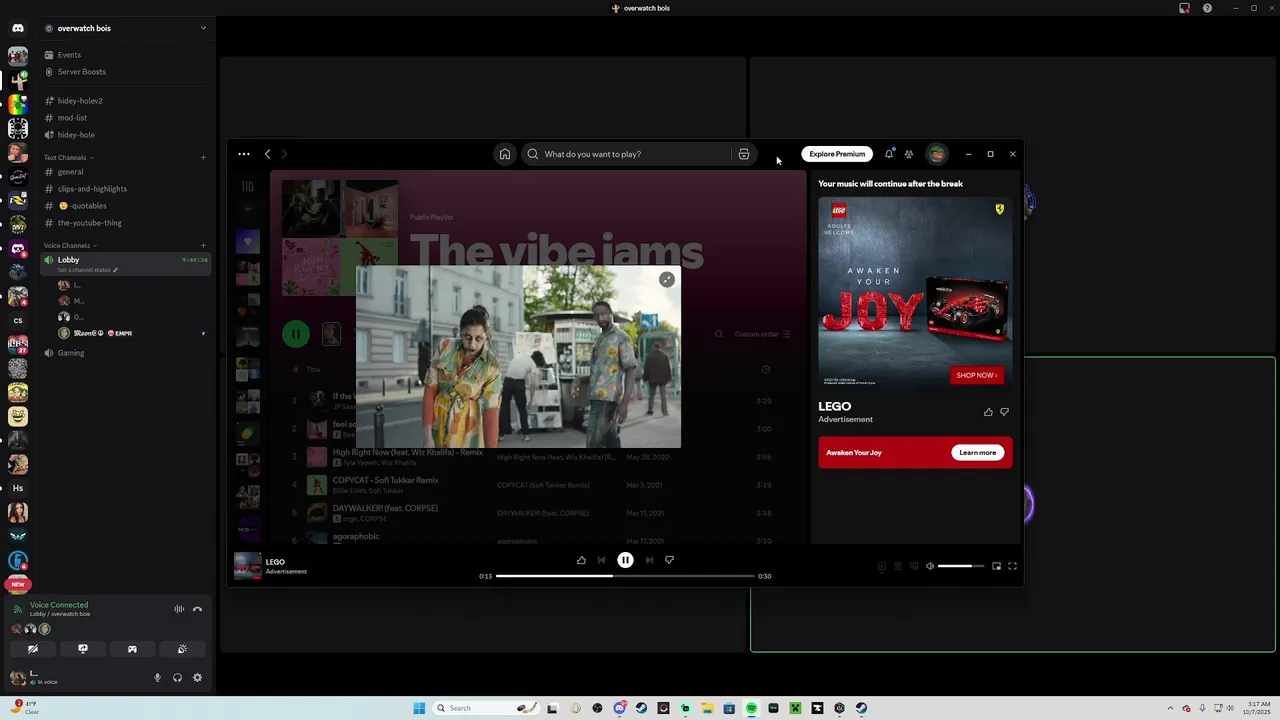Open hidey-holev2 channel

click(x=126, y=101)
